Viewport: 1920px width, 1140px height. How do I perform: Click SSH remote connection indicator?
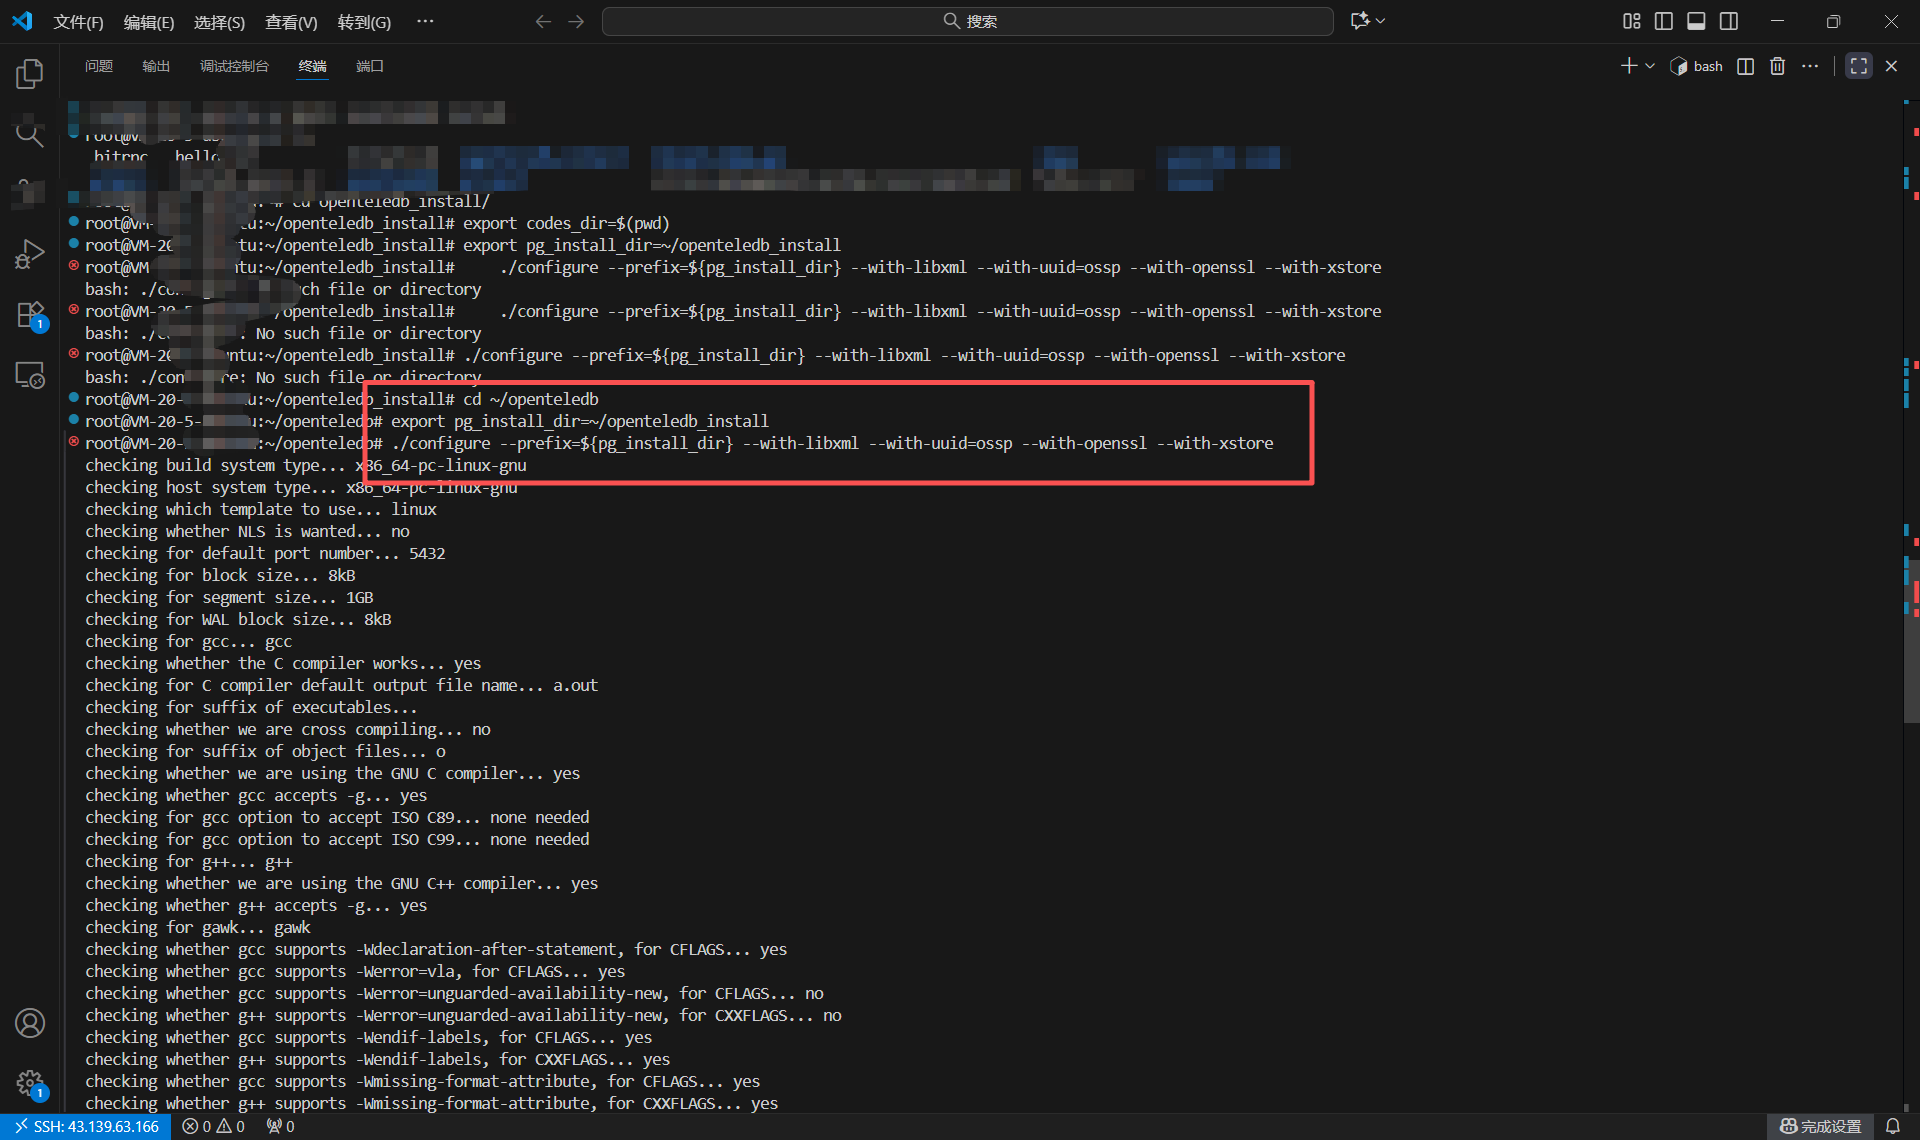coord(86,1126)
